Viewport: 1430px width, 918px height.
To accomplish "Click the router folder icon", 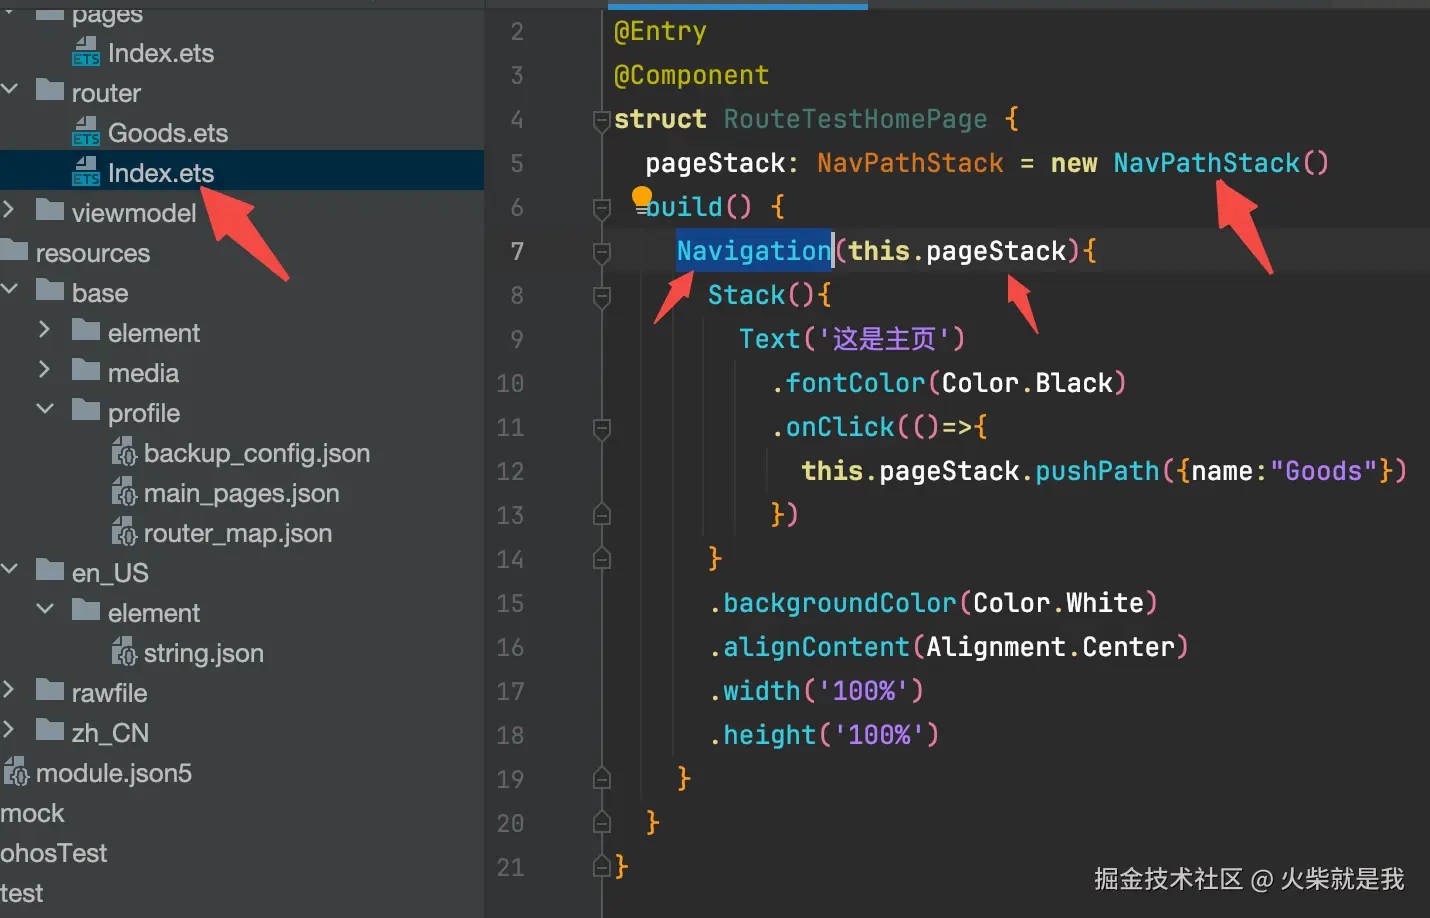I will click(50, 91).
